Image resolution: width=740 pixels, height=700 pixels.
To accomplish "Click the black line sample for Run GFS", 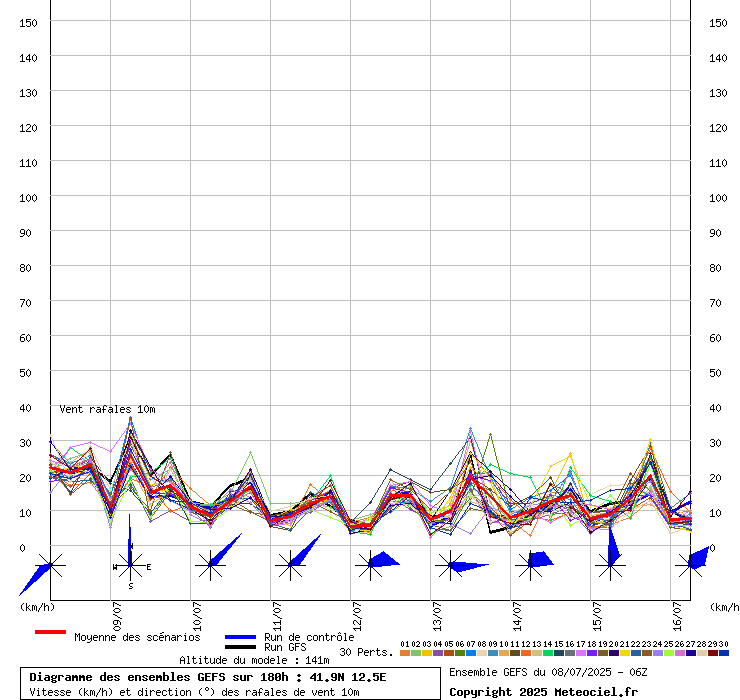I will click(240, 647).
